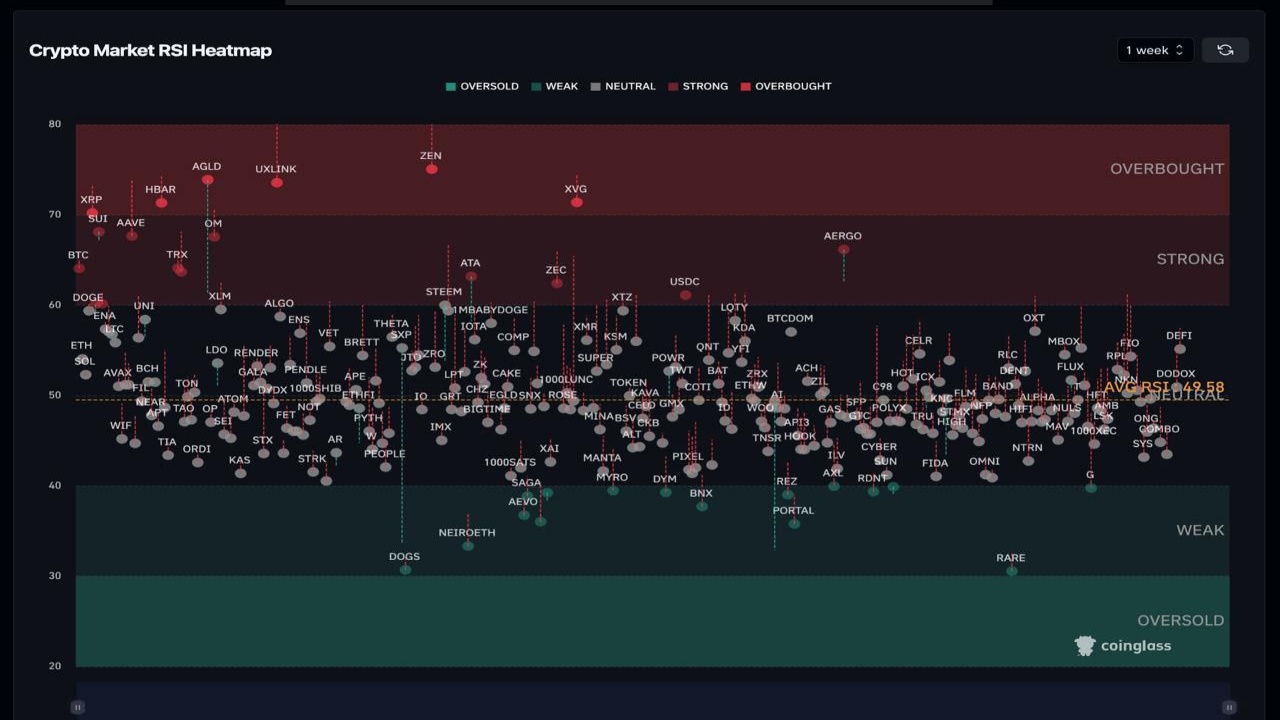Select the OXT data point
This screenshot has height=720, width=1280.
coord(1034,331)
